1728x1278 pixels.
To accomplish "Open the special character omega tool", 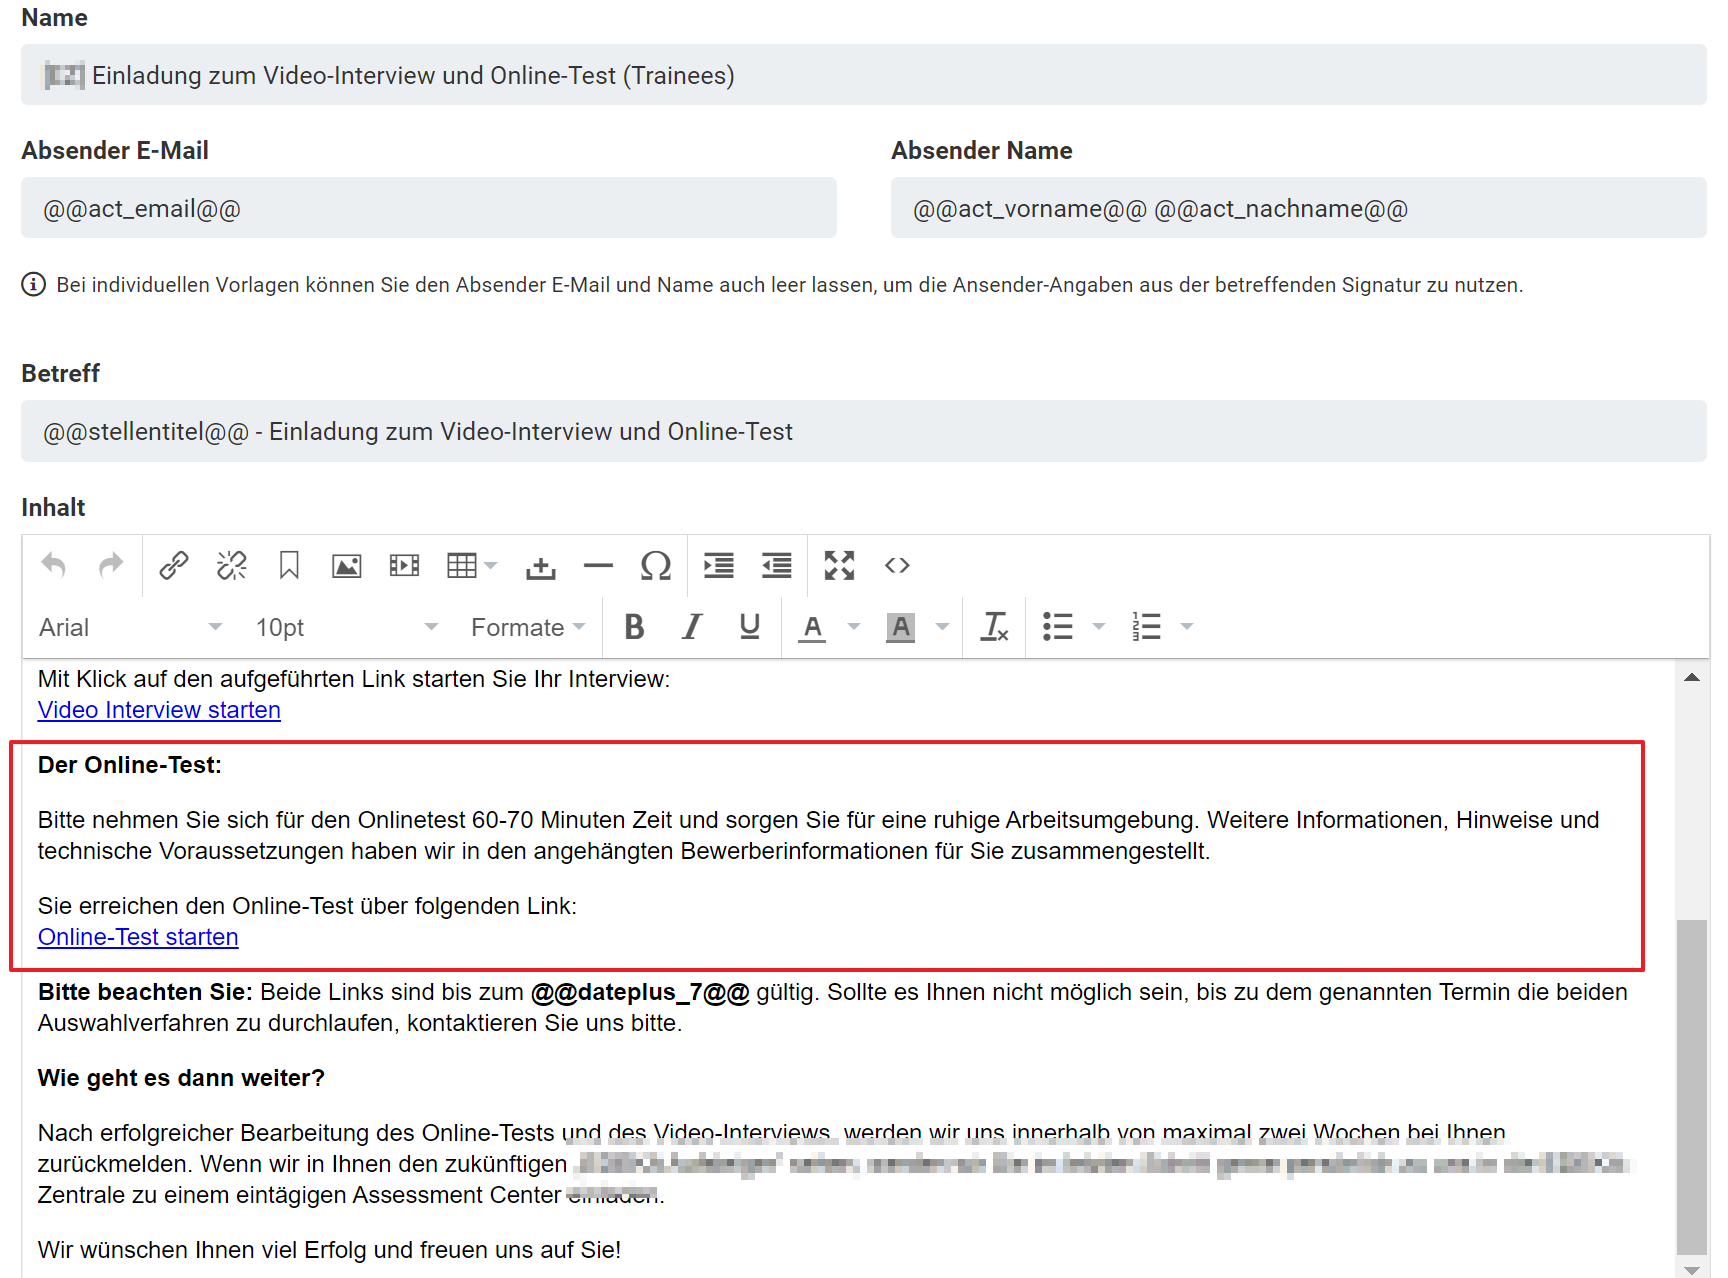I will pyautogui.click(x=656, y=566).
